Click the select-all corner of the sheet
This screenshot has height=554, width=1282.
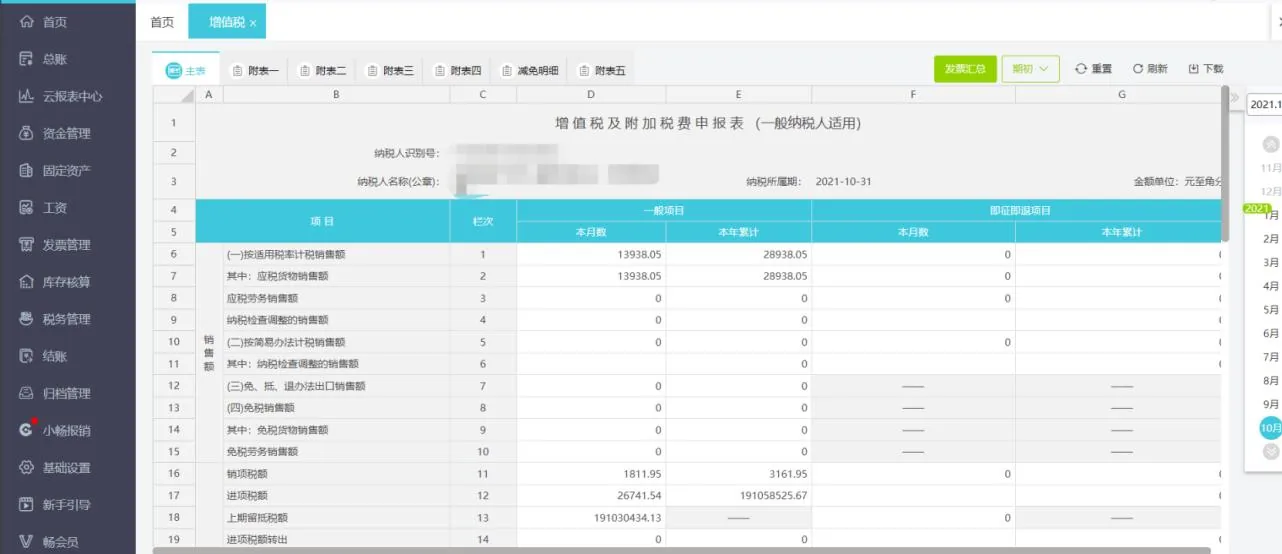click(x=174, y=95)
